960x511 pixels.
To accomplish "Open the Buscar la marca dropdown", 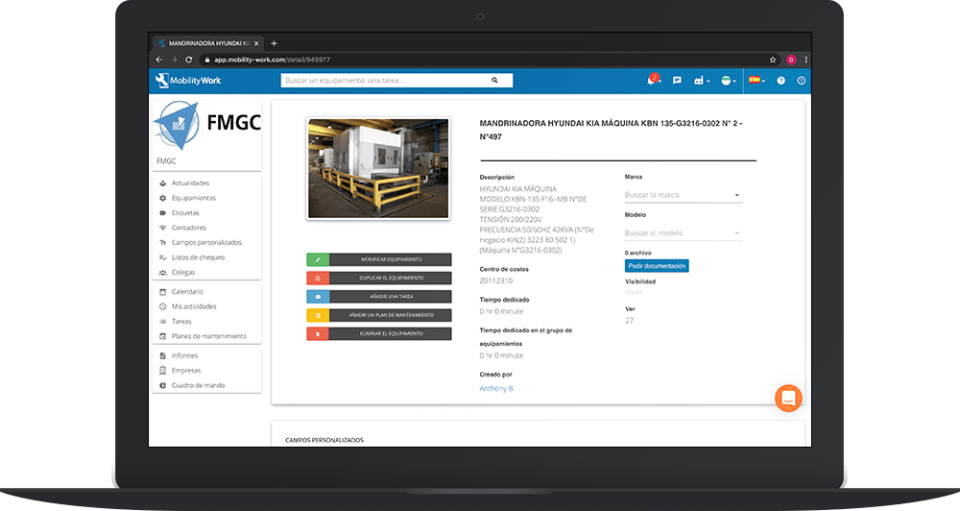I will pyautogui.click(x=683, y=195).
